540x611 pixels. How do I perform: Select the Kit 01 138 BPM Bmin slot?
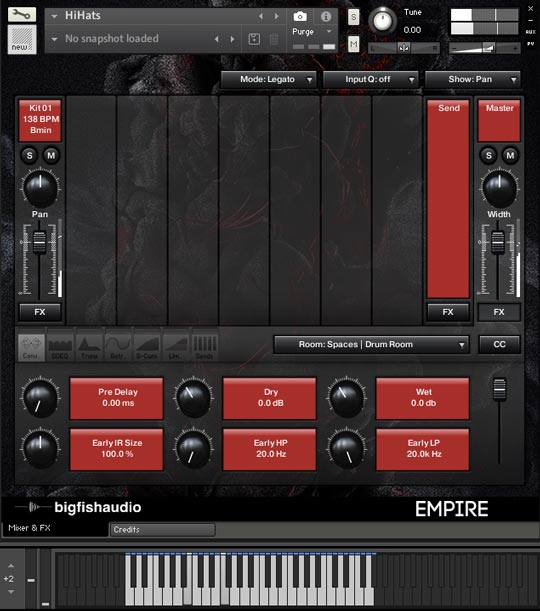pos(41,120)
